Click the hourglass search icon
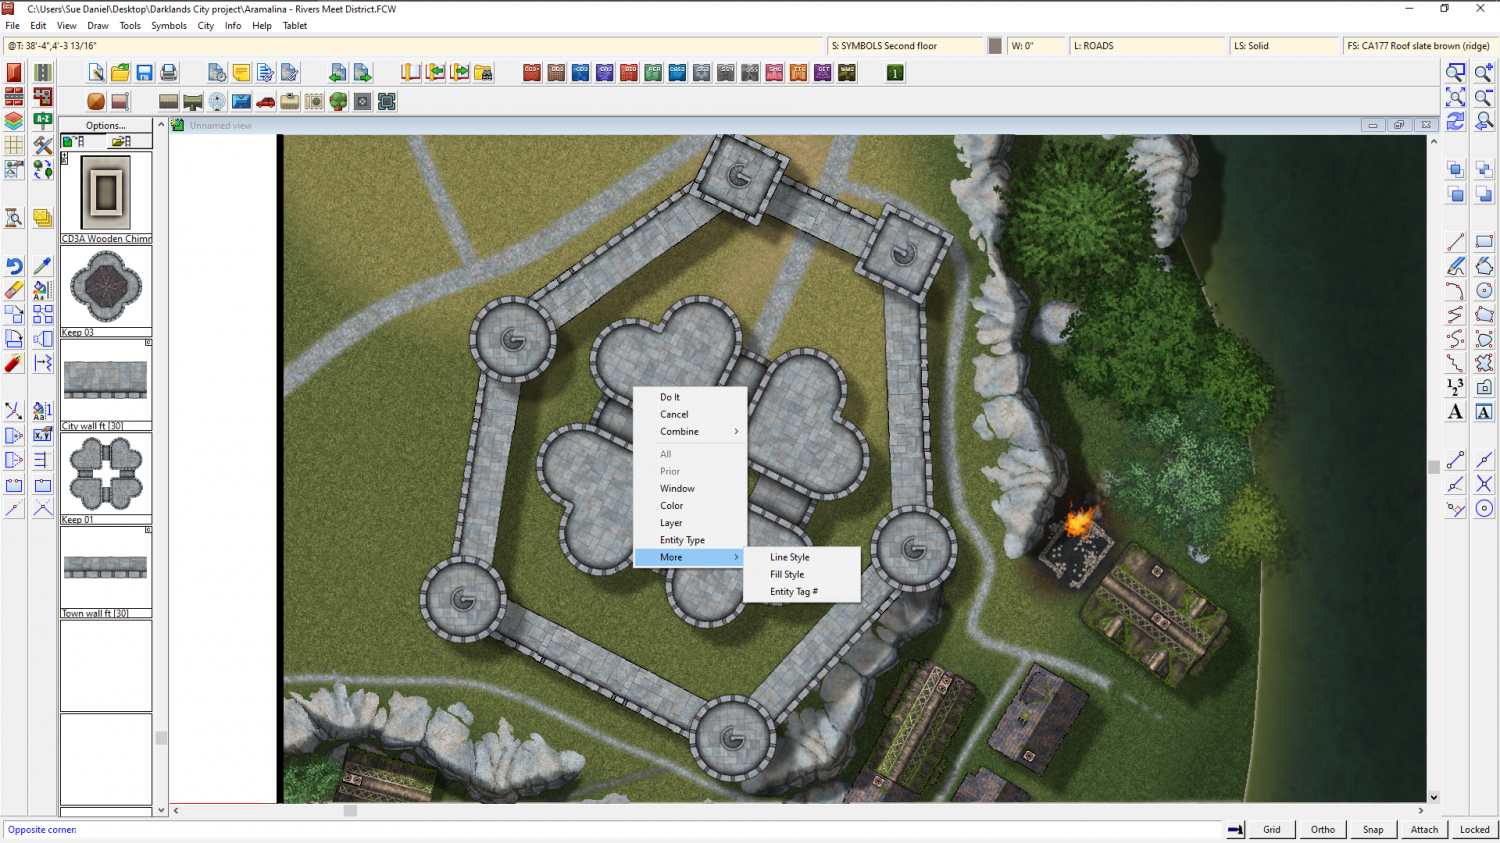This screenshot has width=1500, height=843. click(x=14, y=218)
